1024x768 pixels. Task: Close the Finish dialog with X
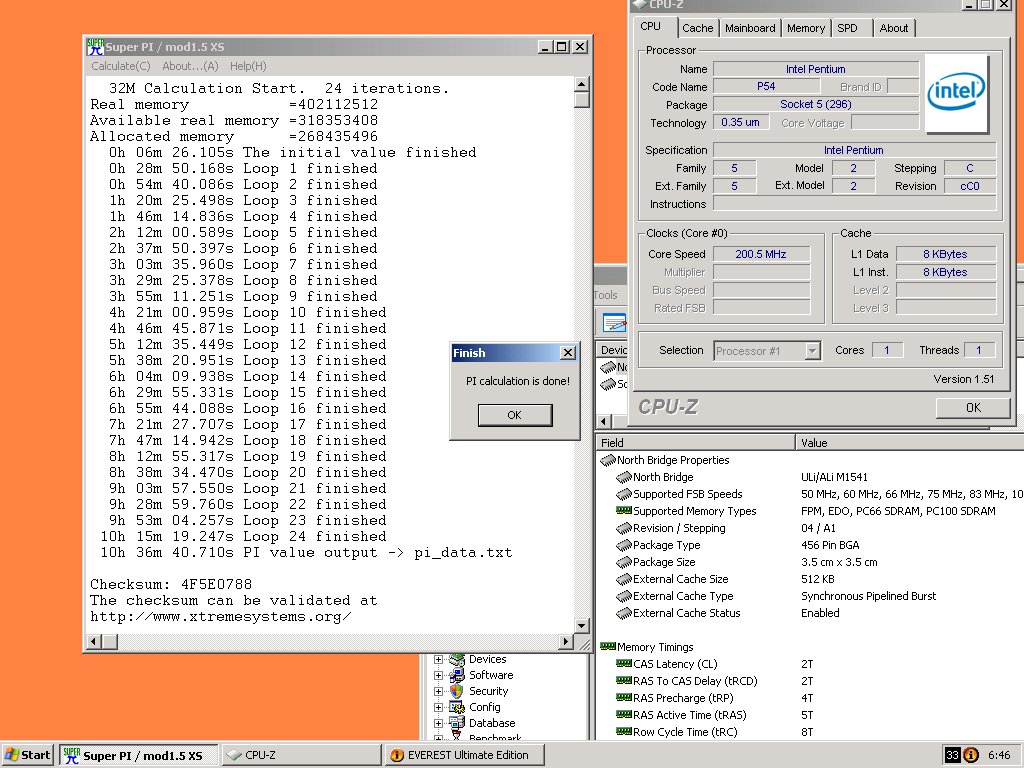coord(568,353)
